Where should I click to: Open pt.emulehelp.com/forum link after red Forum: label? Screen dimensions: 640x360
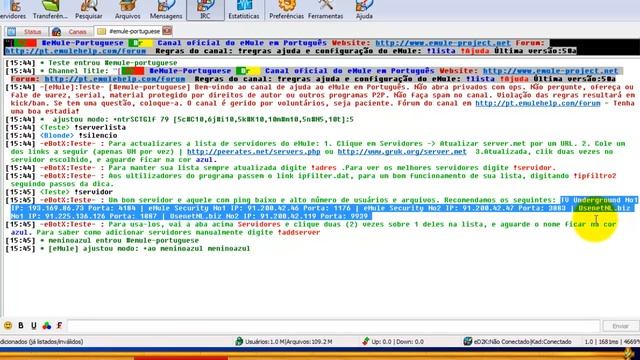(x=115, y=79)
